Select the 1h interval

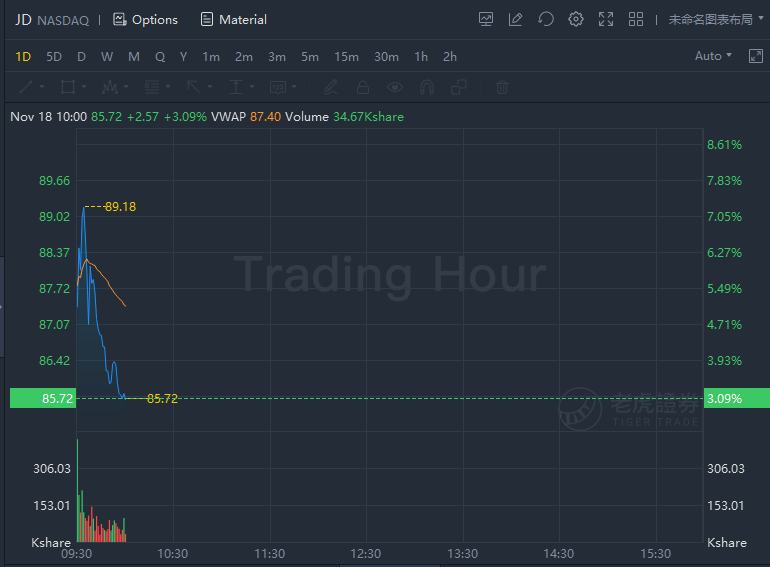[x=421, y=57]
